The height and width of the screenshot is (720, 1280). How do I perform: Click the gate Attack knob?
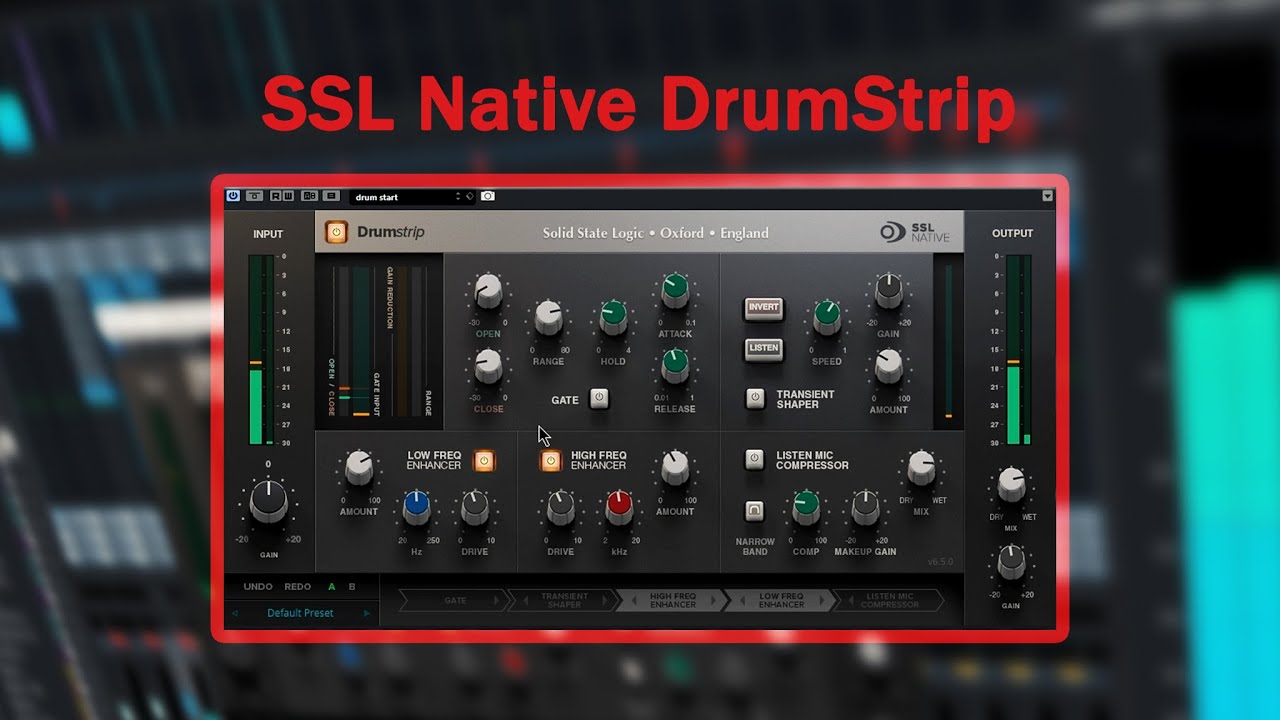click(x=675, y=291)
